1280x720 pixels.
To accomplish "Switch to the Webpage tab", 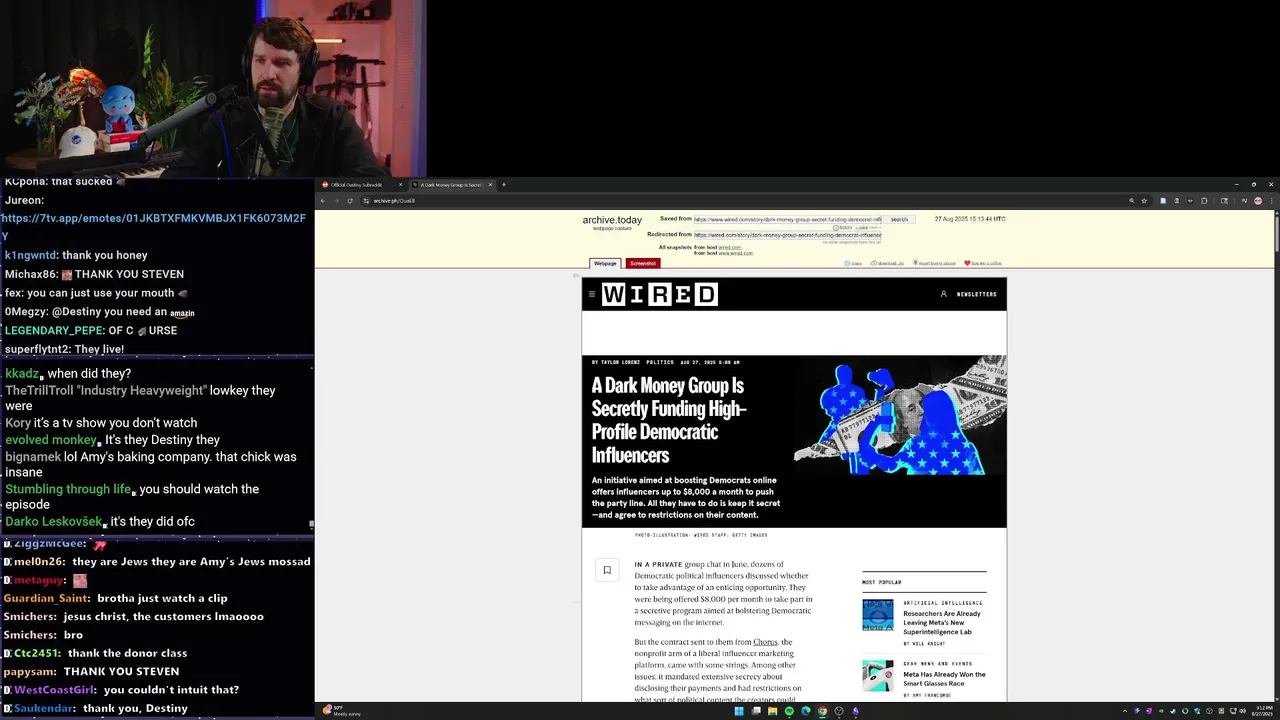I will pyautogui.click(x=605, y=263).
